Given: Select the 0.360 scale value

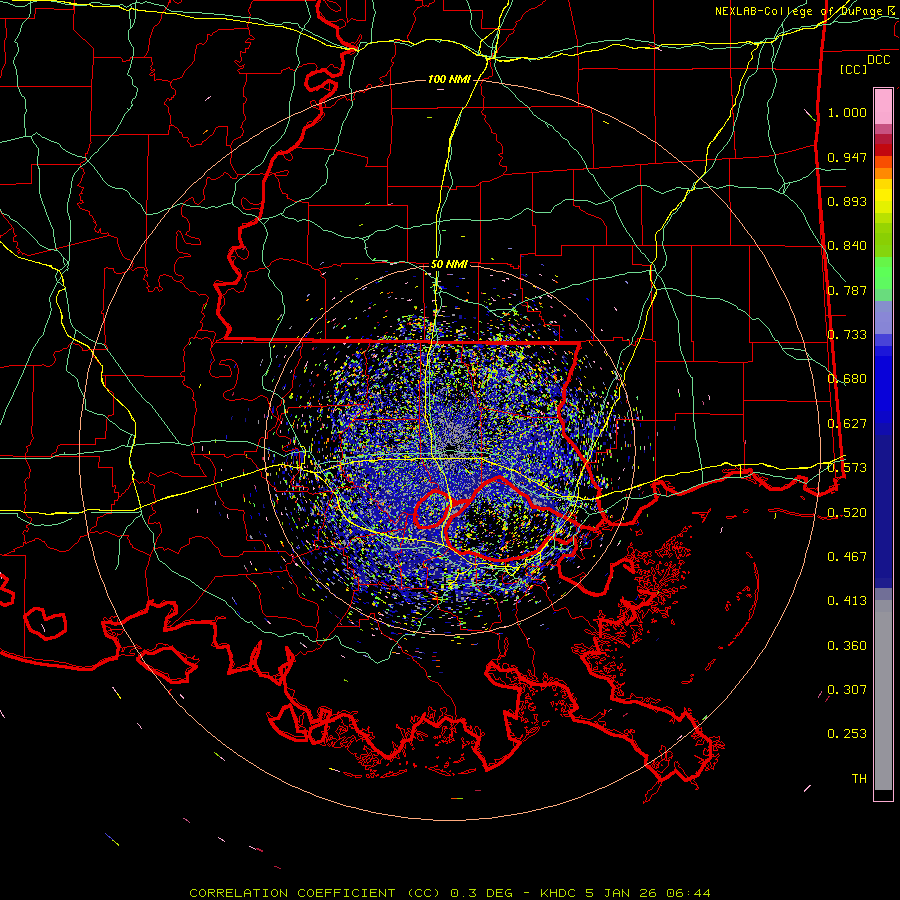Looking at the screenshot, I should [847, 646].
